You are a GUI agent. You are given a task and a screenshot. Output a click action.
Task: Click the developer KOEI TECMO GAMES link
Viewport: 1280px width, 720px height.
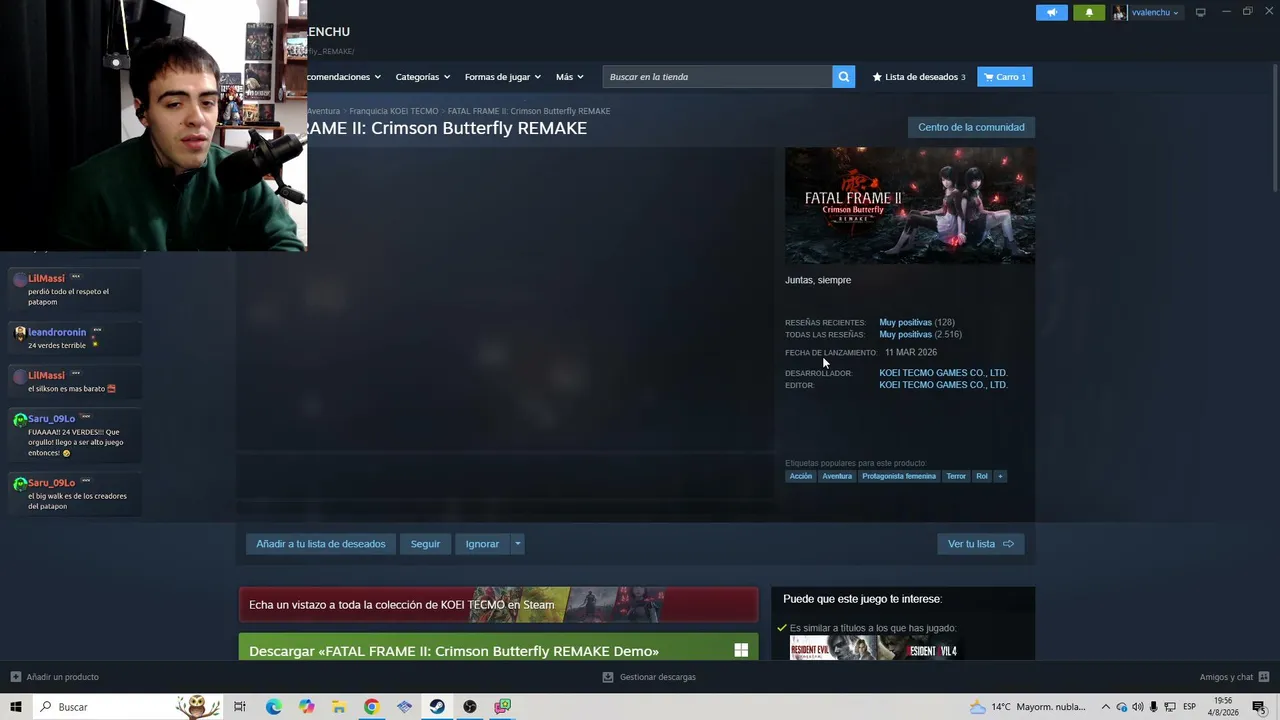tap(943, 373)
